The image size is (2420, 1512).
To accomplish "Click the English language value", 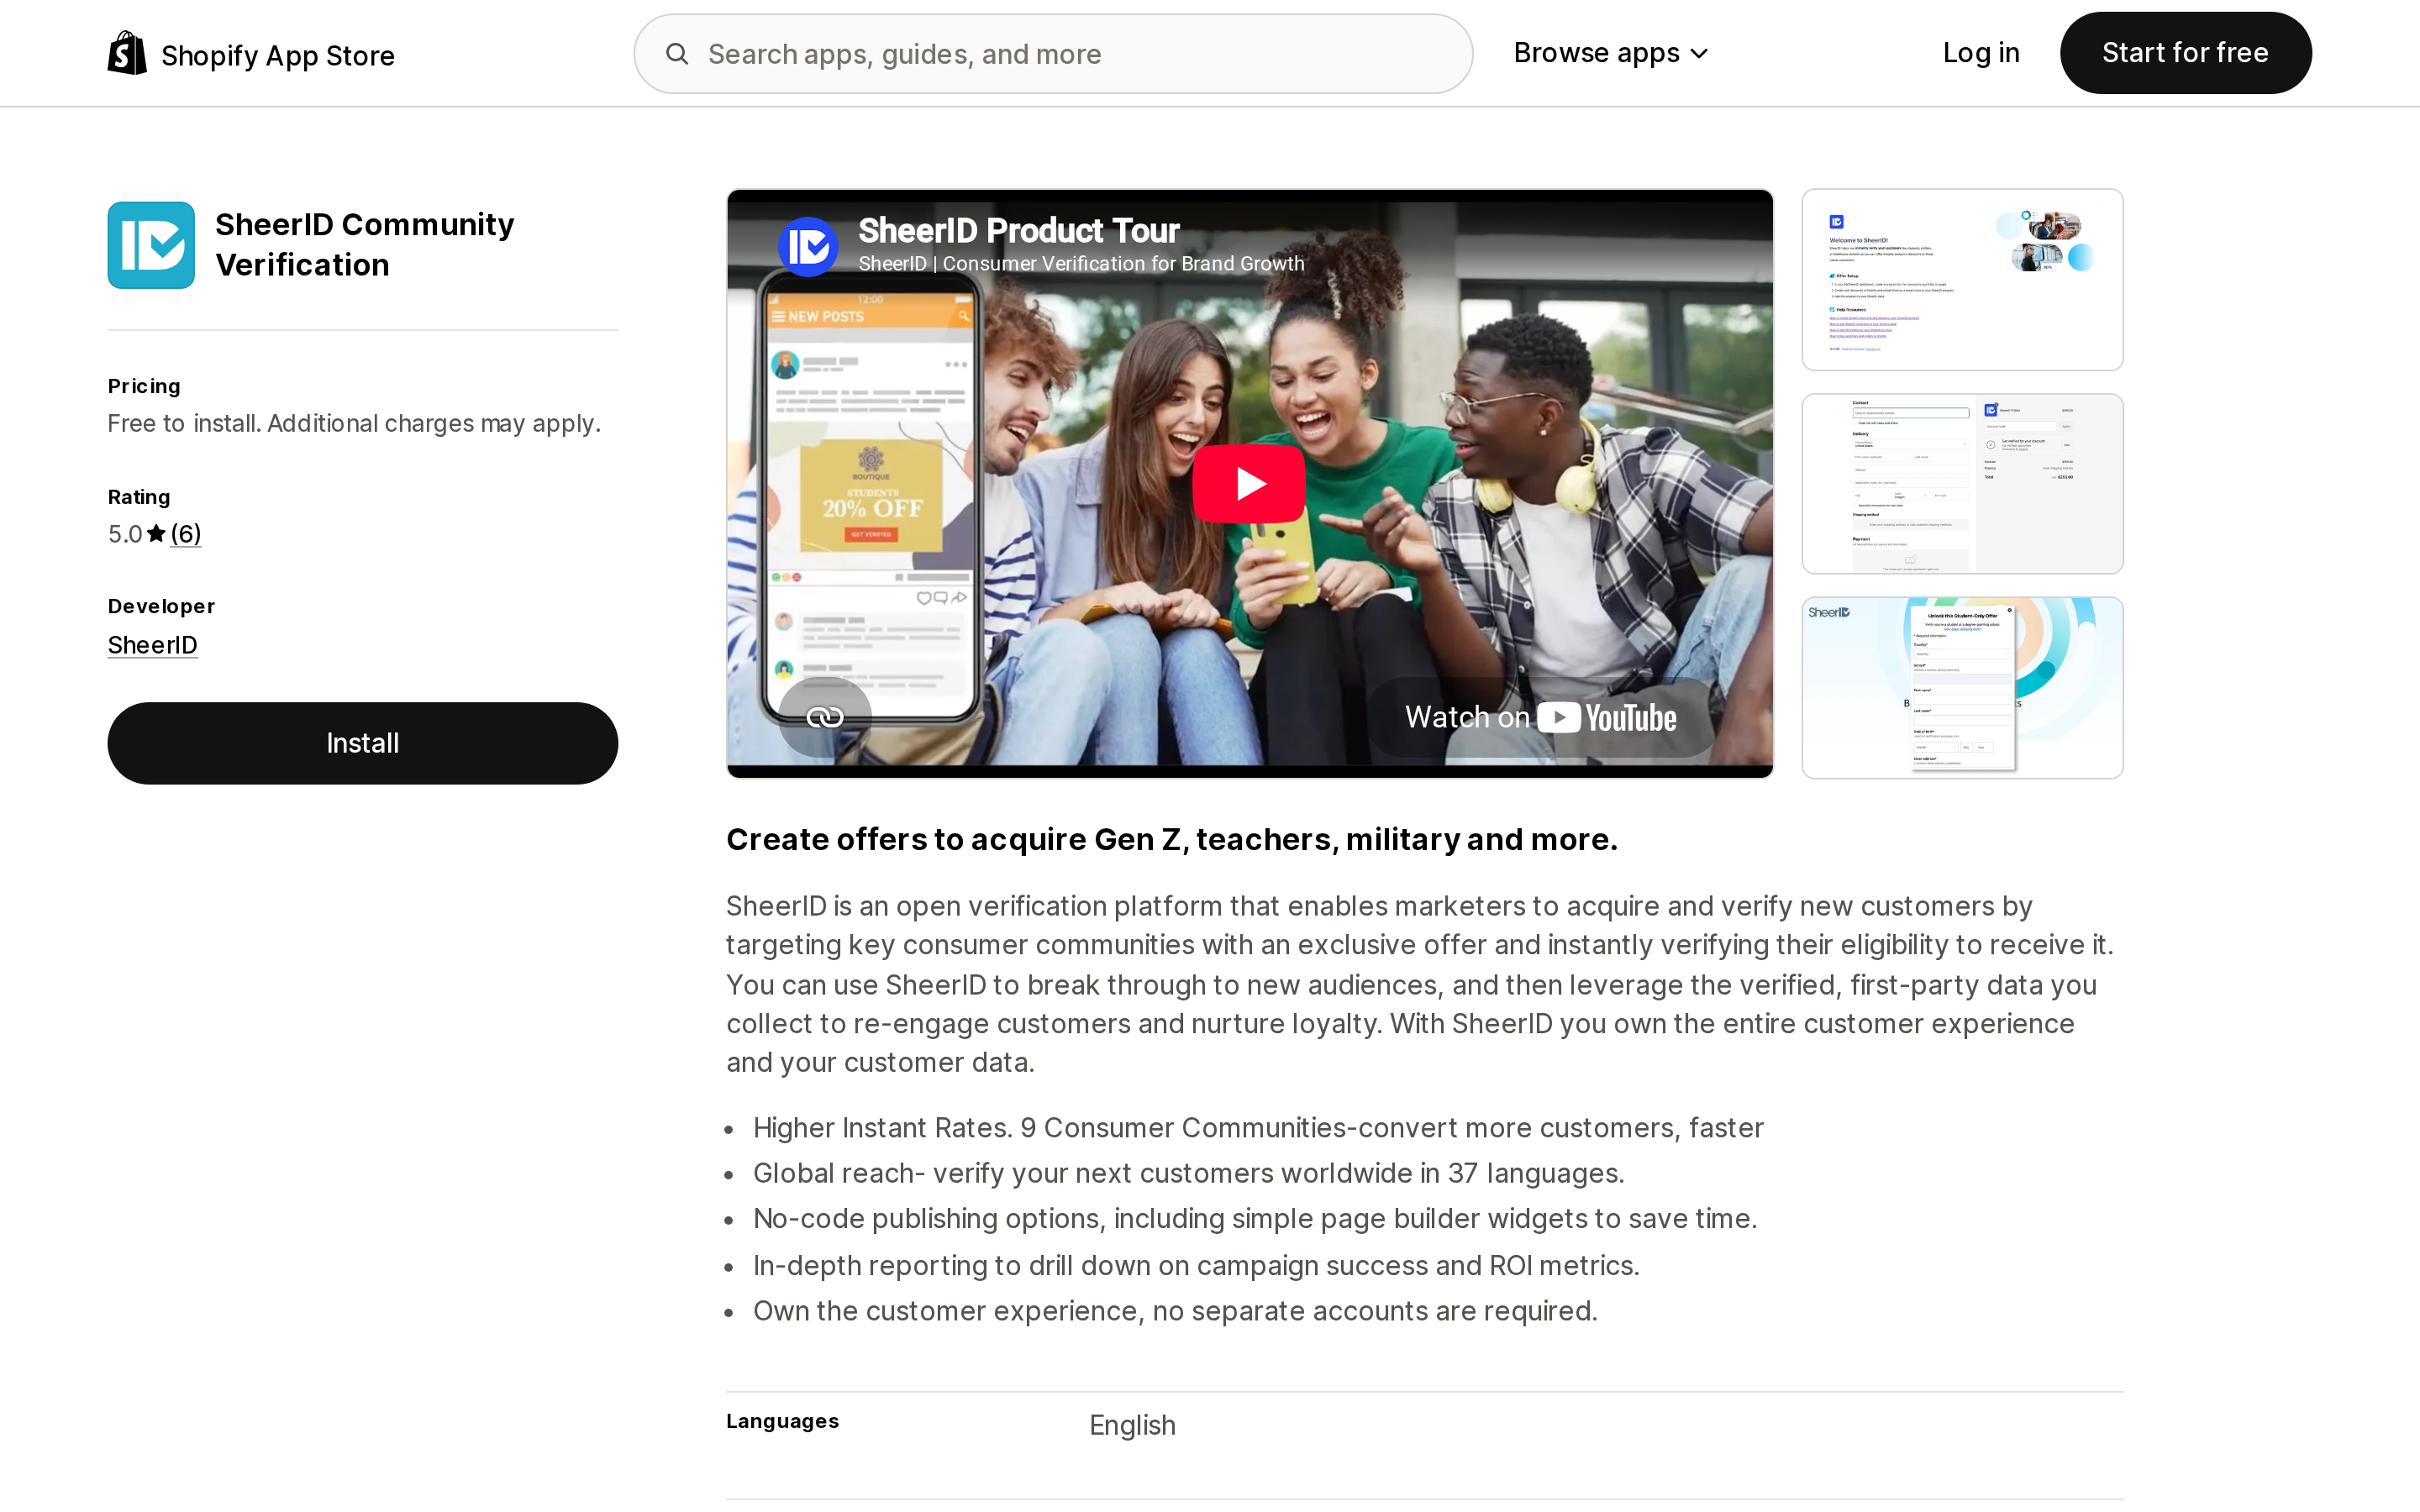I will 1132,1425.
